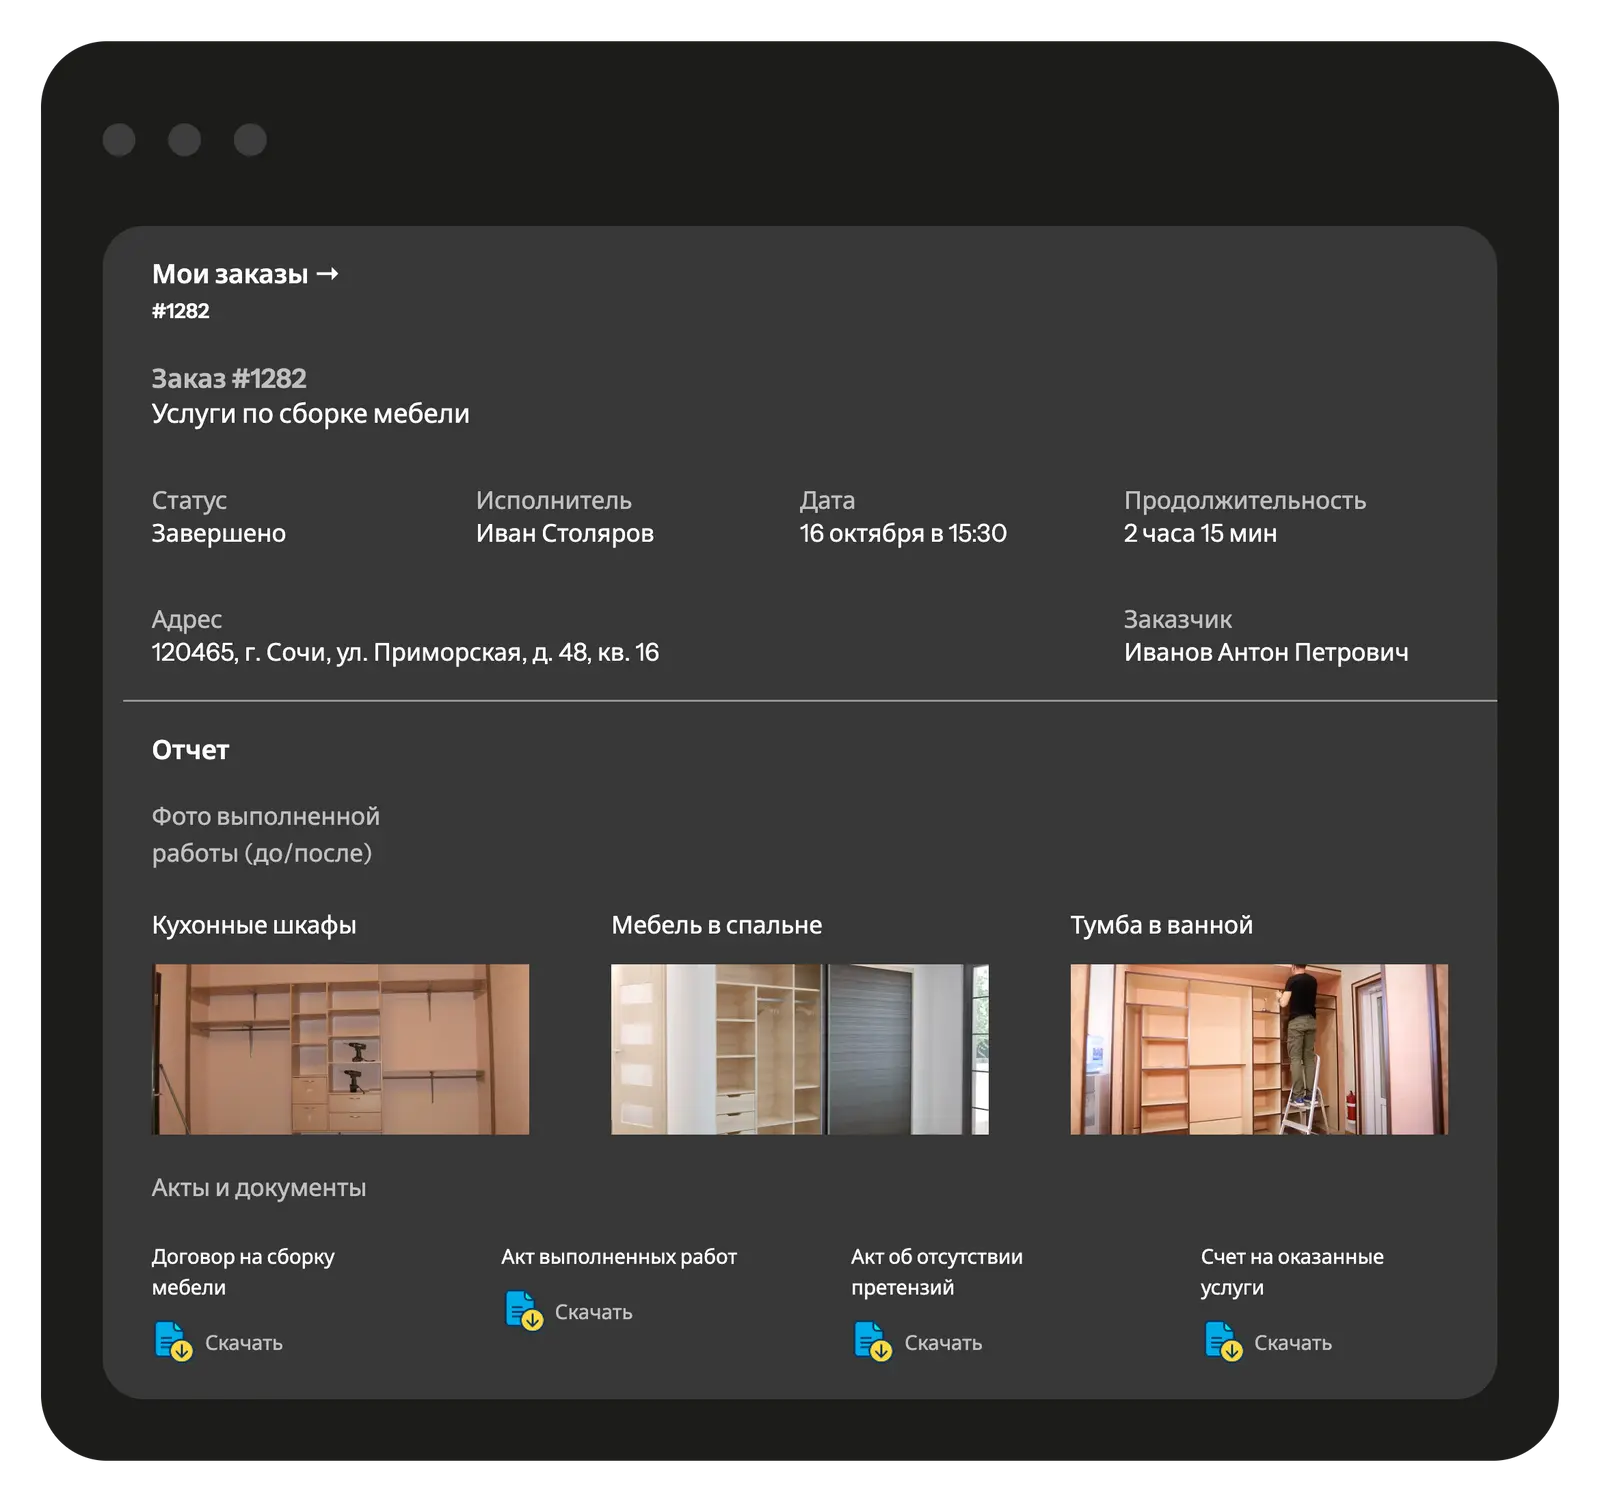Click the customer name Иванов Антон Петрович

[x=1266, y=653]
